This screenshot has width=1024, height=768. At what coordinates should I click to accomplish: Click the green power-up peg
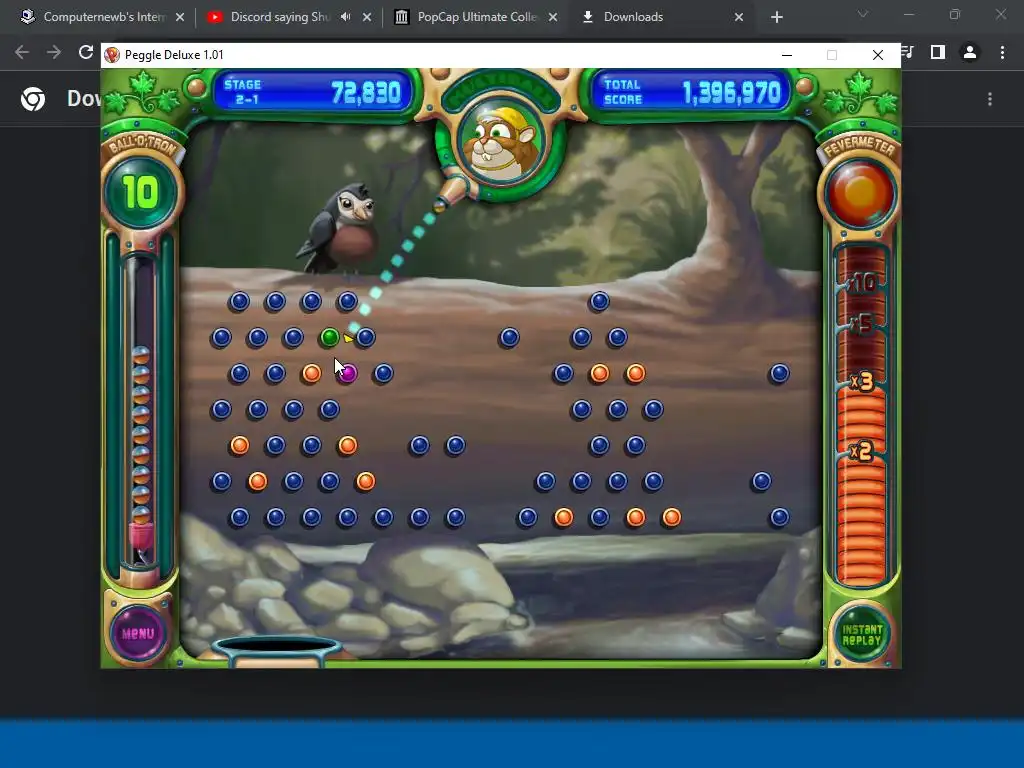tap(330, 338)
